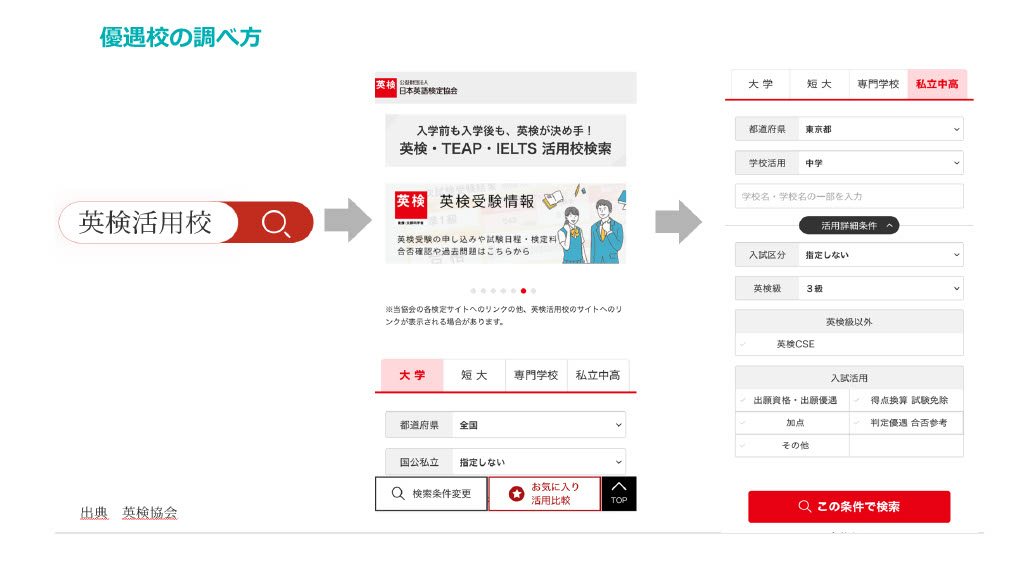Click the red この条件で検索 button
Screen dimensions: 1024x577
pyautogui.click(x=849, y=507)
